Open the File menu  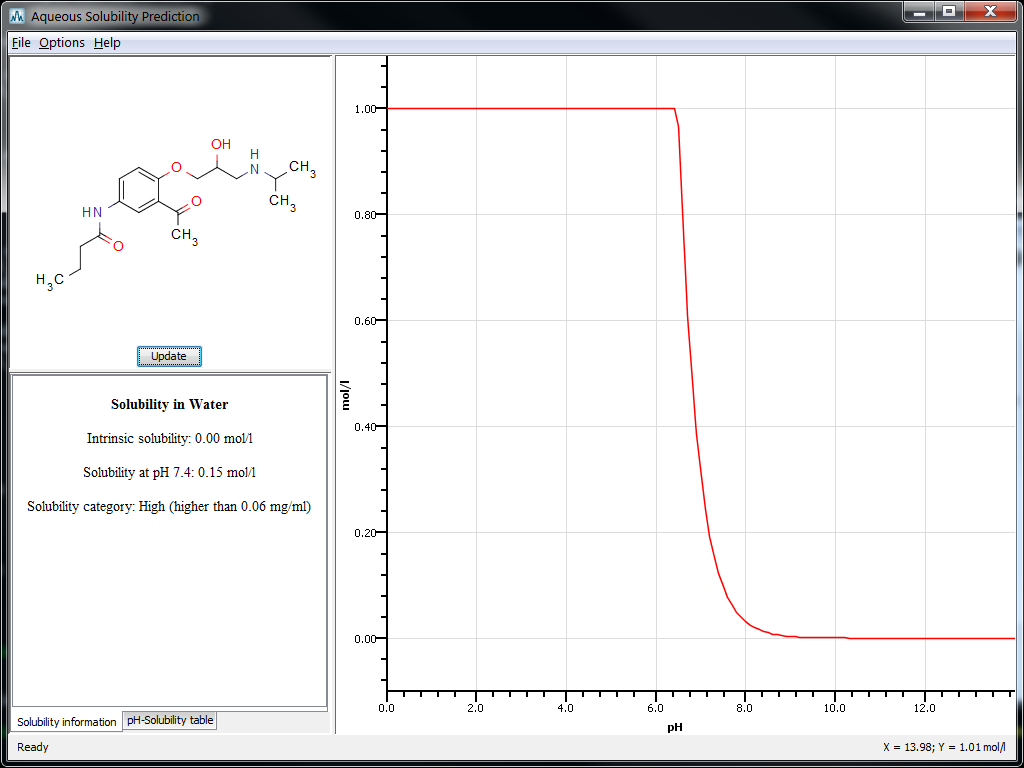coord(19,43)
